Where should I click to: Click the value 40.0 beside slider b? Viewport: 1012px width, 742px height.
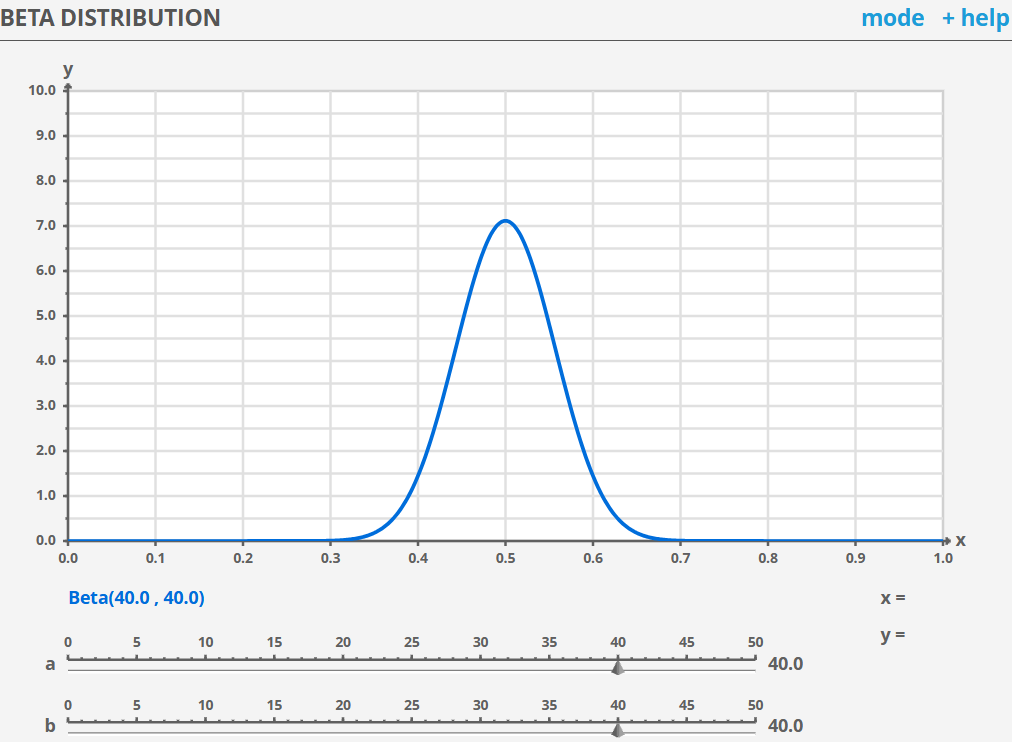click(785, 726)
